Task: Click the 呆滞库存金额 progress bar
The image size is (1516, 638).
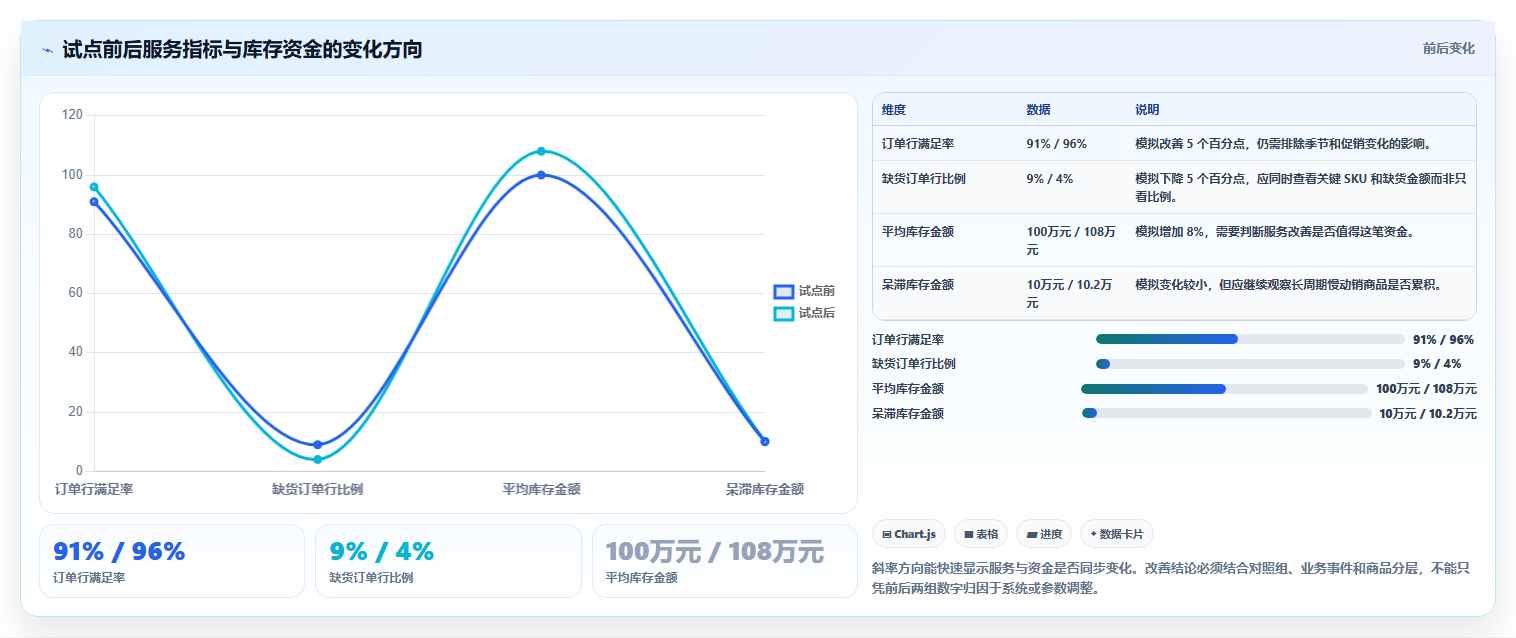Action: tap(1226, 413)
